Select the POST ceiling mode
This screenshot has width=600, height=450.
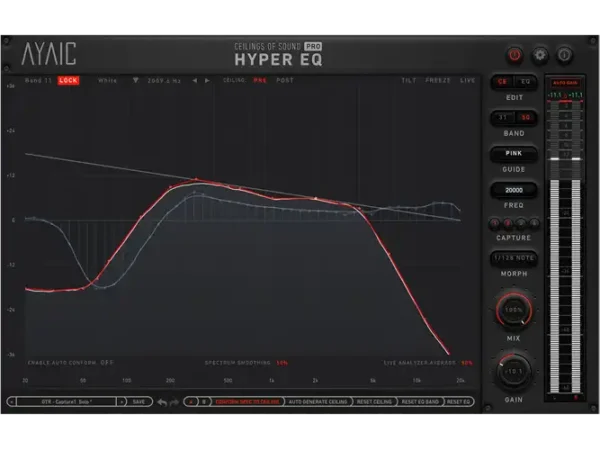(x=285, y=80)
